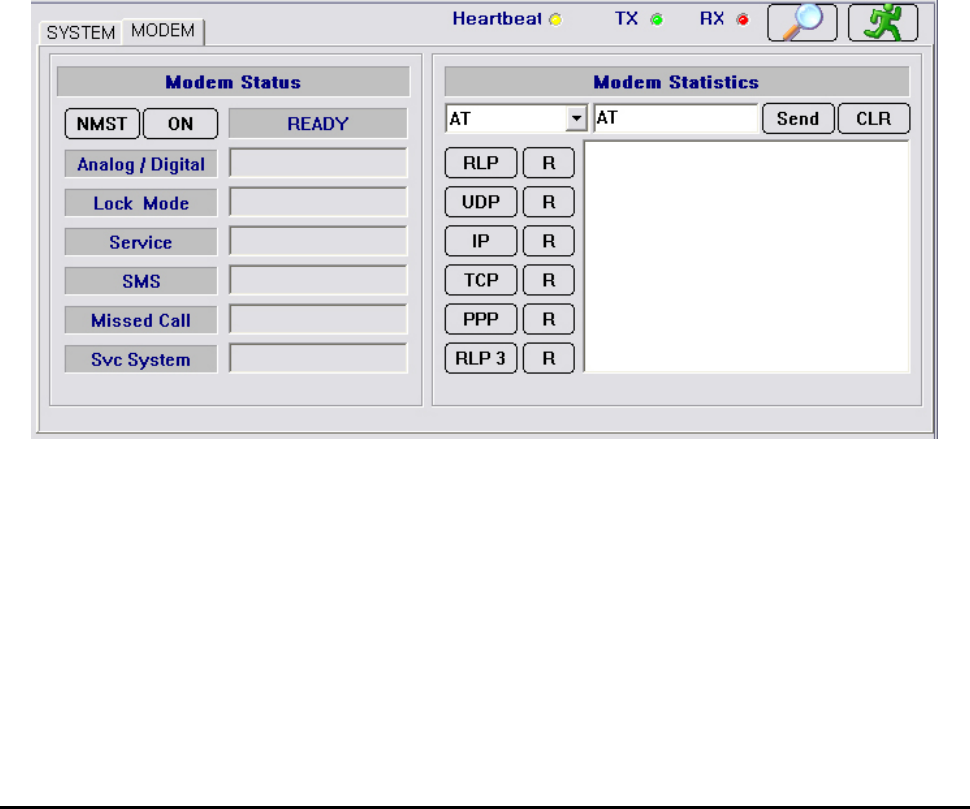970x809 pixels.
Task: Click the Lock Mode label
Action: point(141,203)
